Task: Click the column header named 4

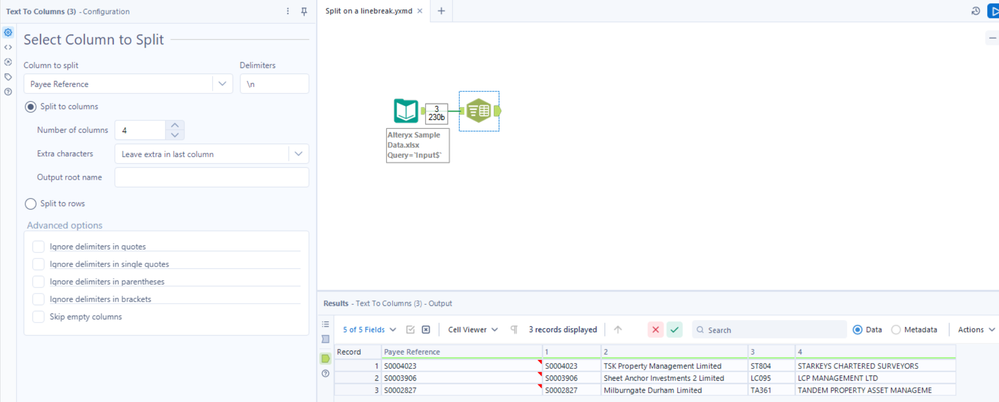Action: coord(875,352)
